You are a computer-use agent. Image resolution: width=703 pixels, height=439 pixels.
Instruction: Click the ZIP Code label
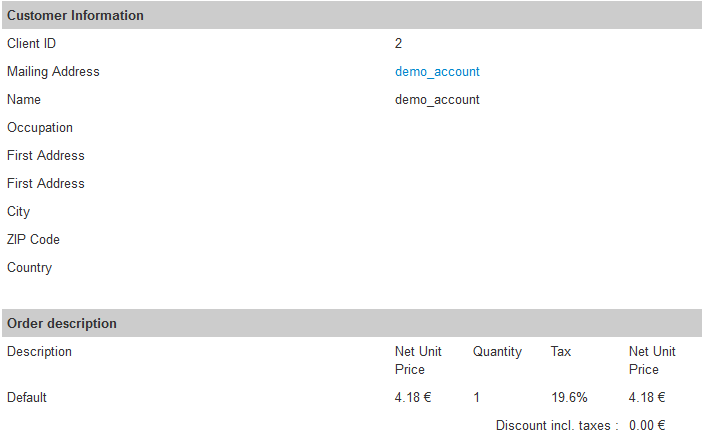point(33,239)
